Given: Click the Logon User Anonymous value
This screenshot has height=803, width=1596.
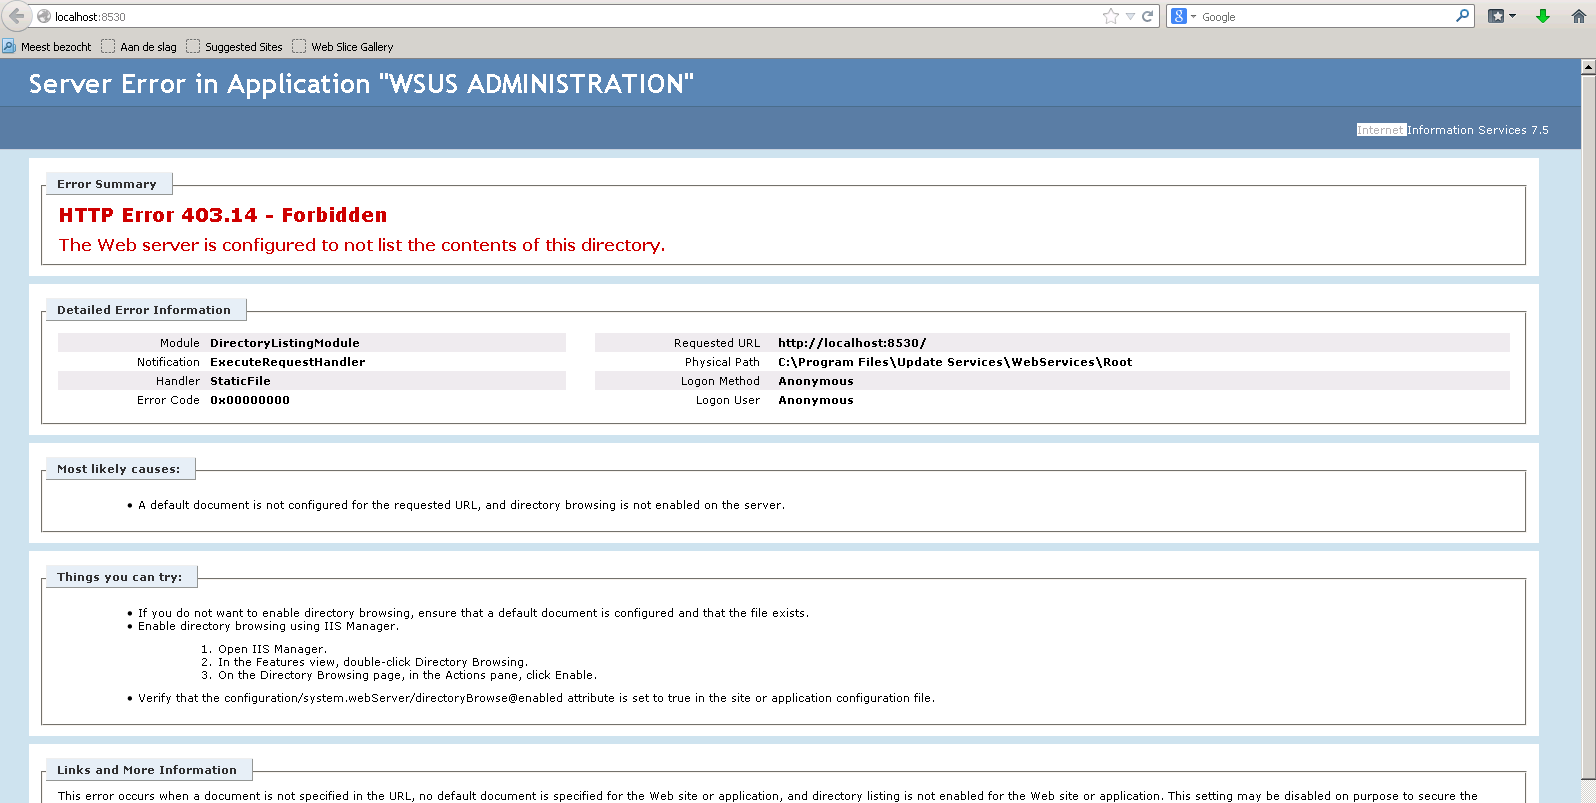Looking at the screenshot, I should 816,400.
